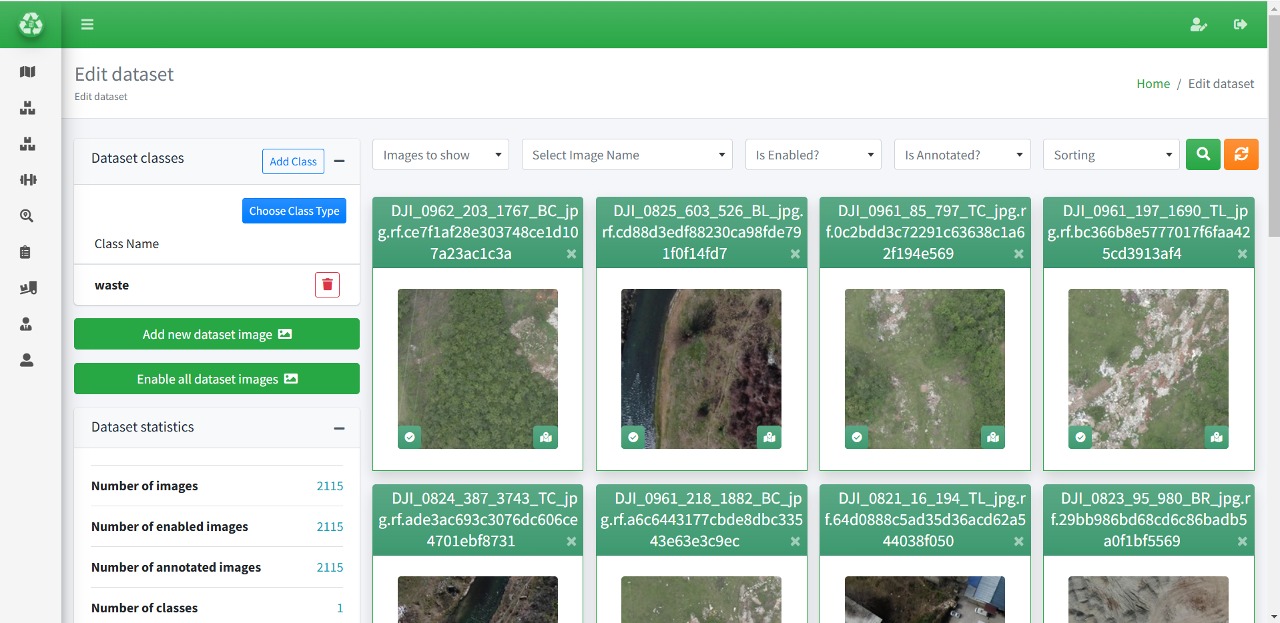Viewport: 1280px width, 623px height.
Task: Click the Add Class button
Action: pyautogui.click(x=293, y=161)
